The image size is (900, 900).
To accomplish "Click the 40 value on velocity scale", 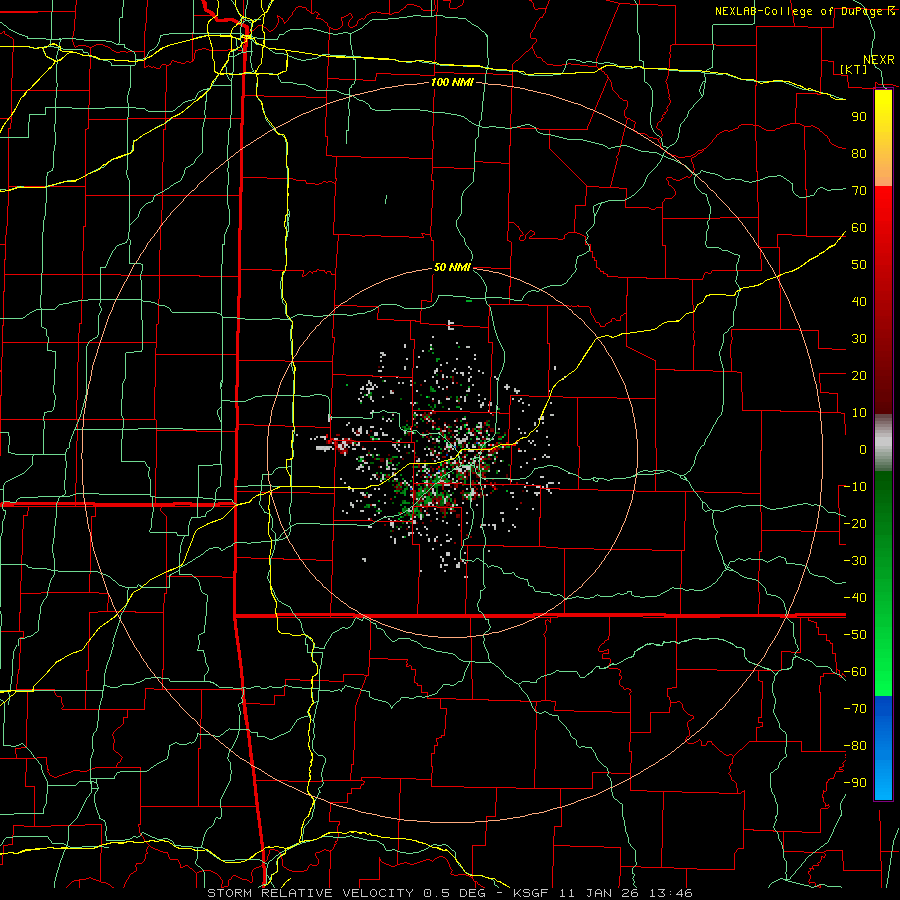I will (x=859, y=301).
